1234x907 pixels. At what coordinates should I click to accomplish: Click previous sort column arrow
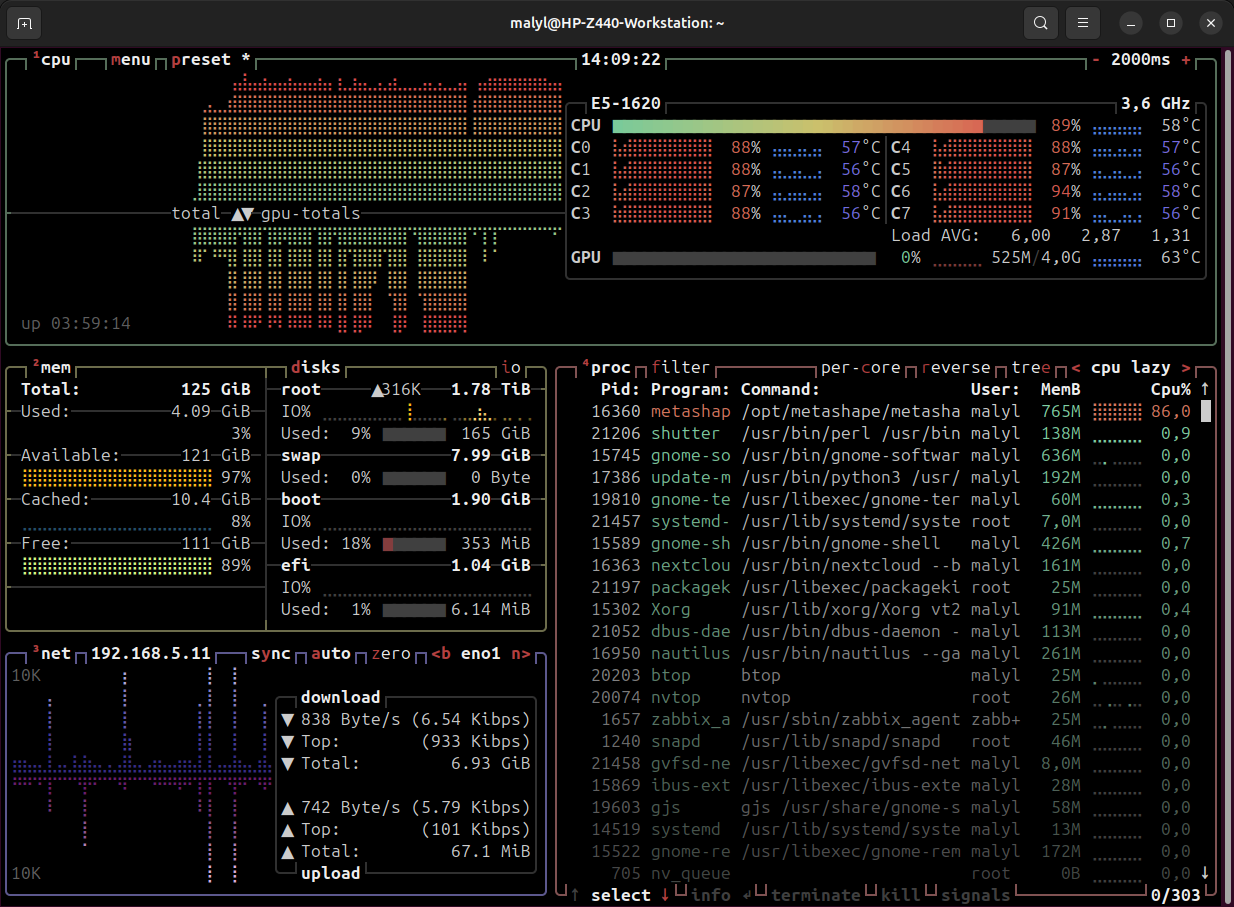click(1075, 368)
